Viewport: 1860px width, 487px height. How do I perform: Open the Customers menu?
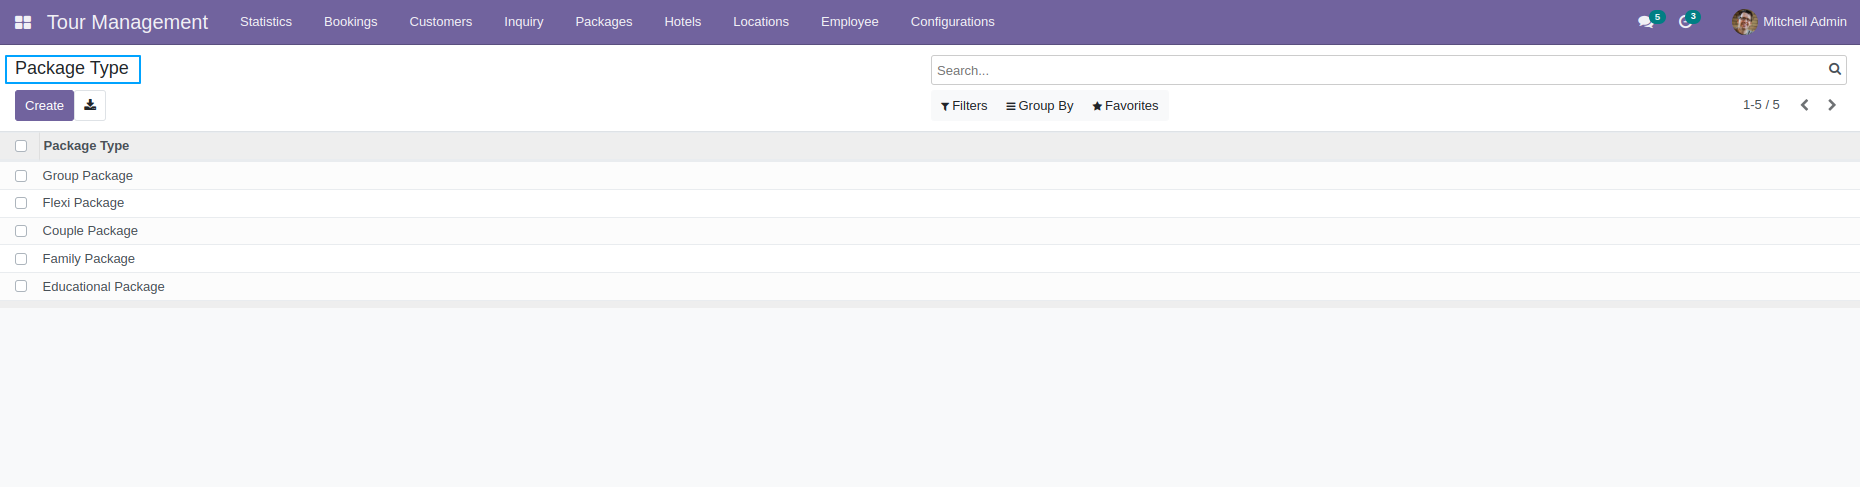[x=441, y=22]
